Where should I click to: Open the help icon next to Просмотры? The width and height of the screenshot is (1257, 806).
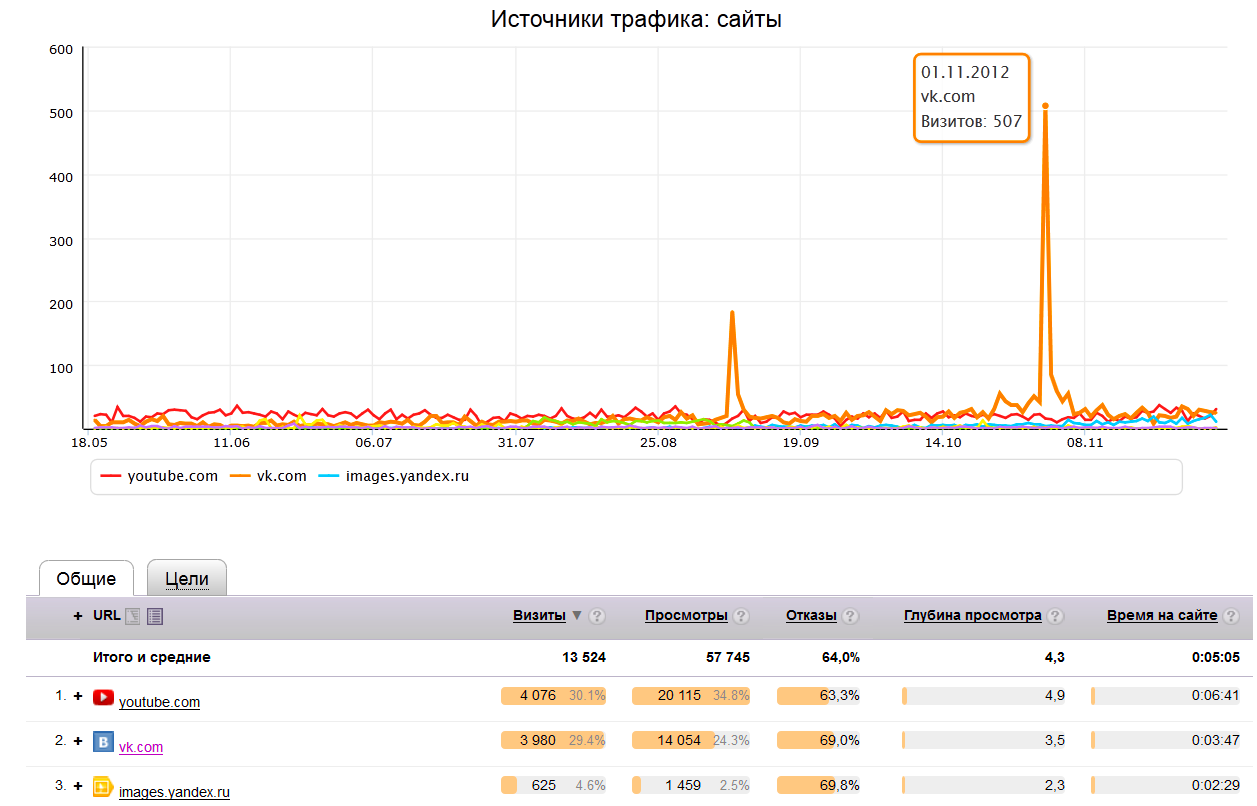[x=741, y=616]
